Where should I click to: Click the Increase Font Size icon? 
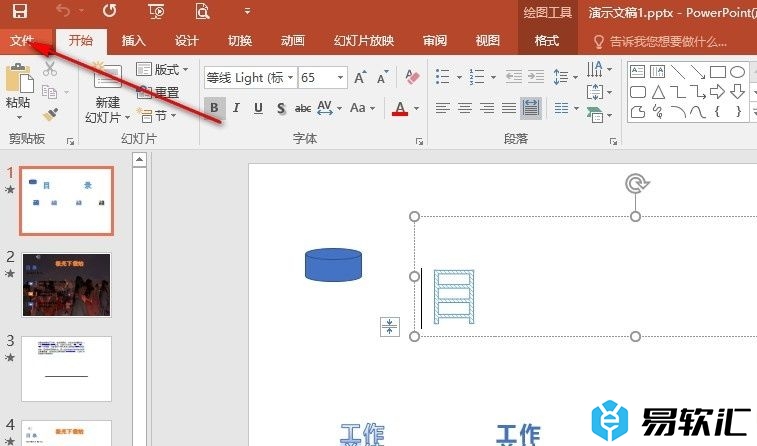360,77
